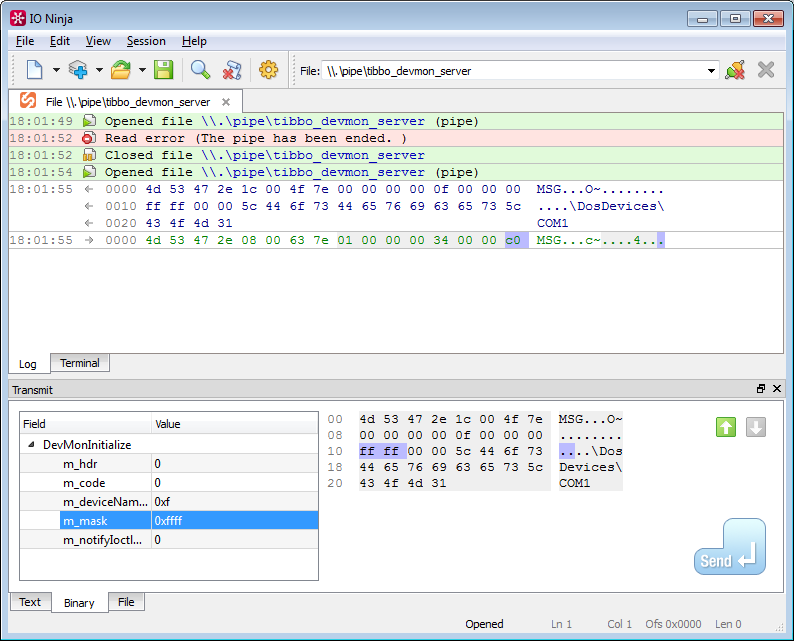
Task: Click the outgoing arrow on the green hex row
Action: 89,241
